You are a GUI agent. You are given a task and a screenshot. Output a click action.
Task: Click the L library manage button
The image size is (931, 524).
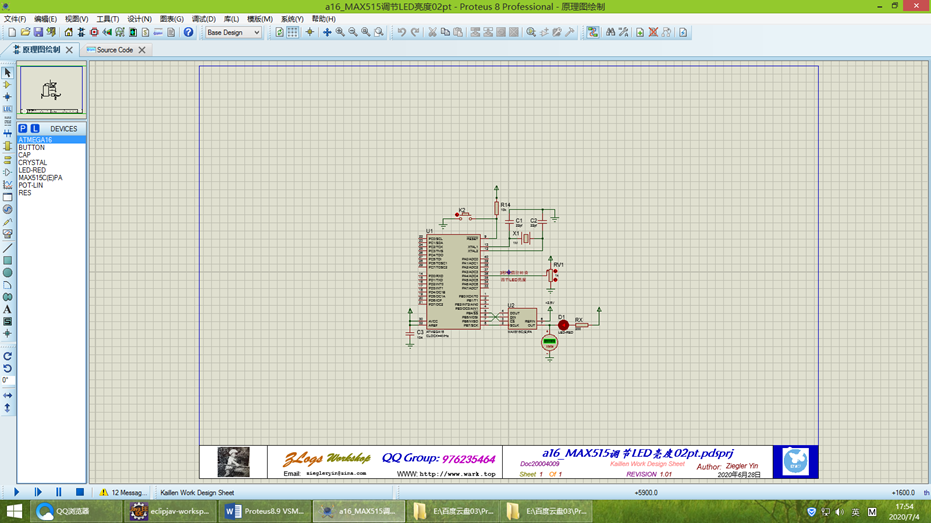(35, 128)
